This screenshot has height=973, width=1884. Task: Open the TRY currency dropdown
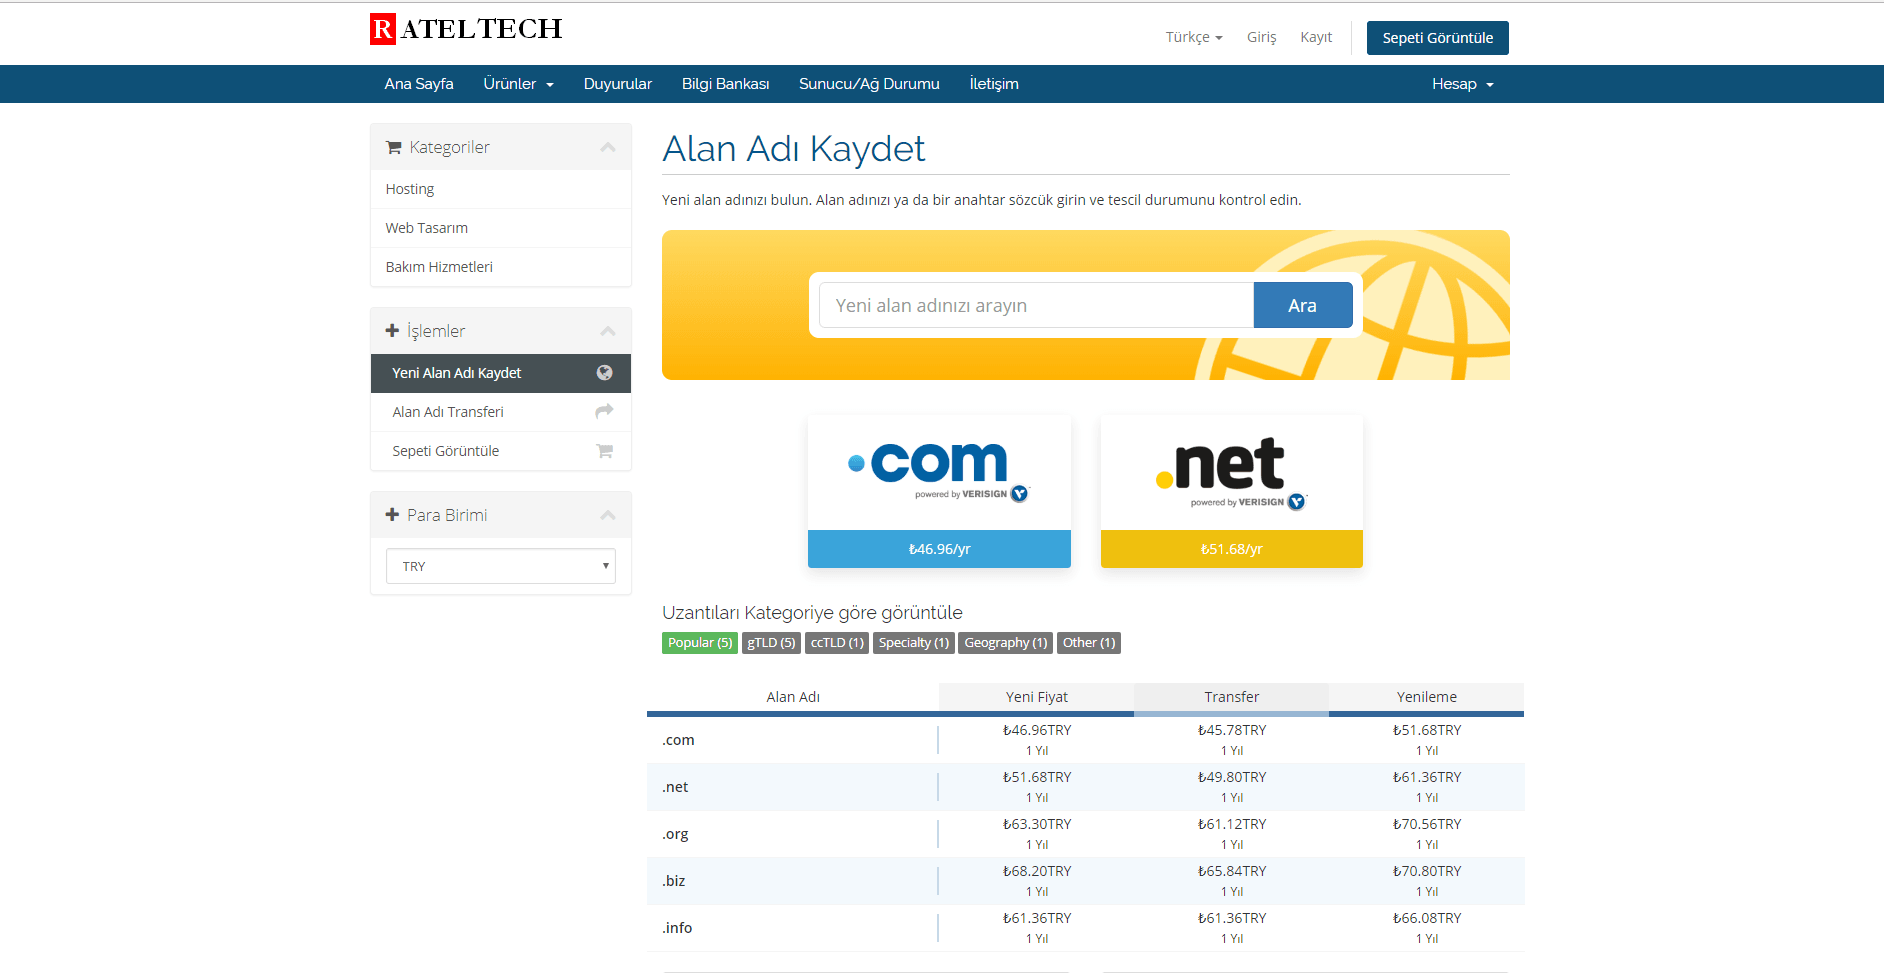pos(501,566)
